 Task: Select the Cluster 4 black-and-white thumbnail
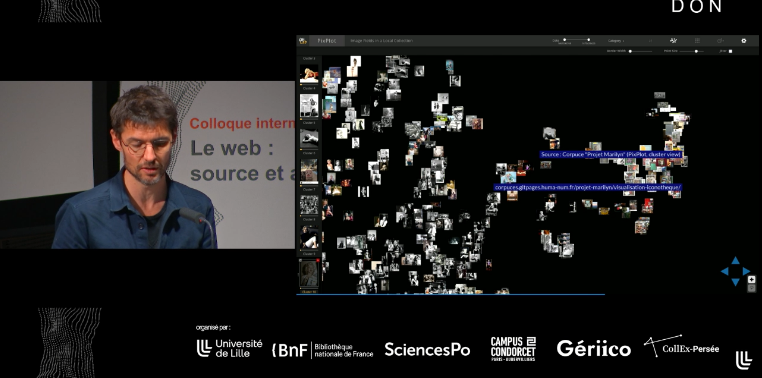pos(309,106)
